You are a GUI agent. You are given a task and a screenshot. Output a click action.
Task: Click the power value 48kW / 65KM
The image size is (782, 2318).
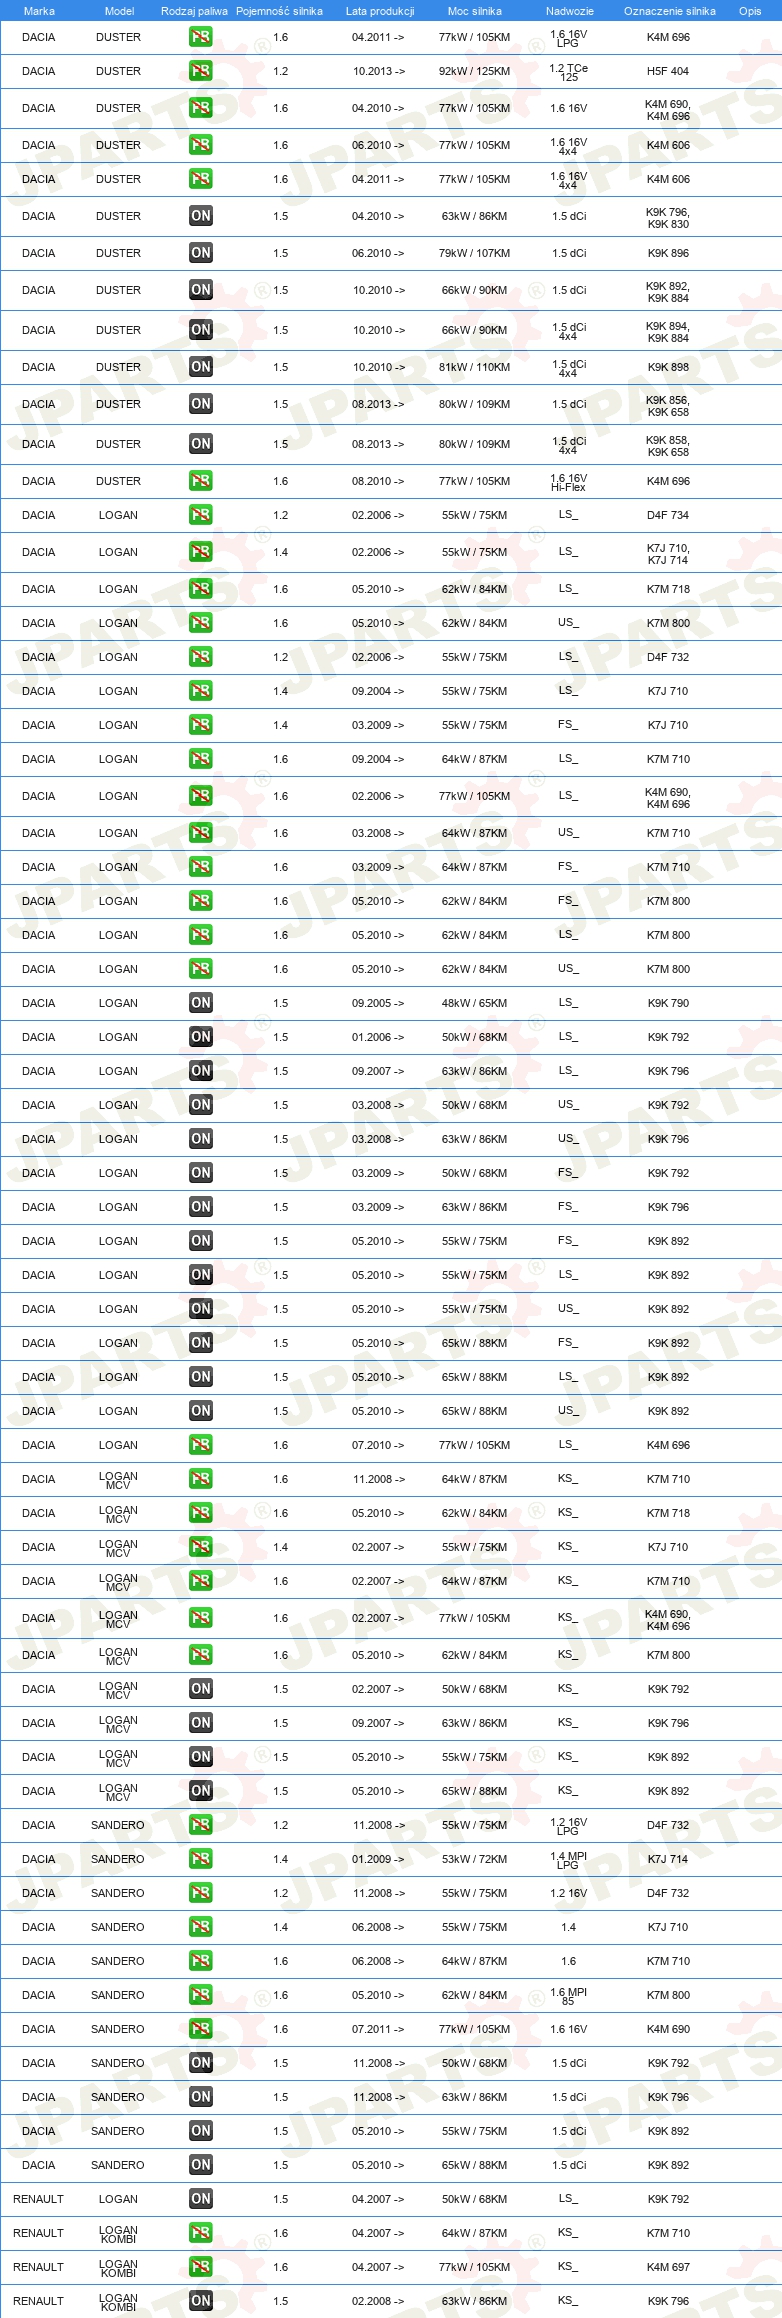pos(474,1003)
